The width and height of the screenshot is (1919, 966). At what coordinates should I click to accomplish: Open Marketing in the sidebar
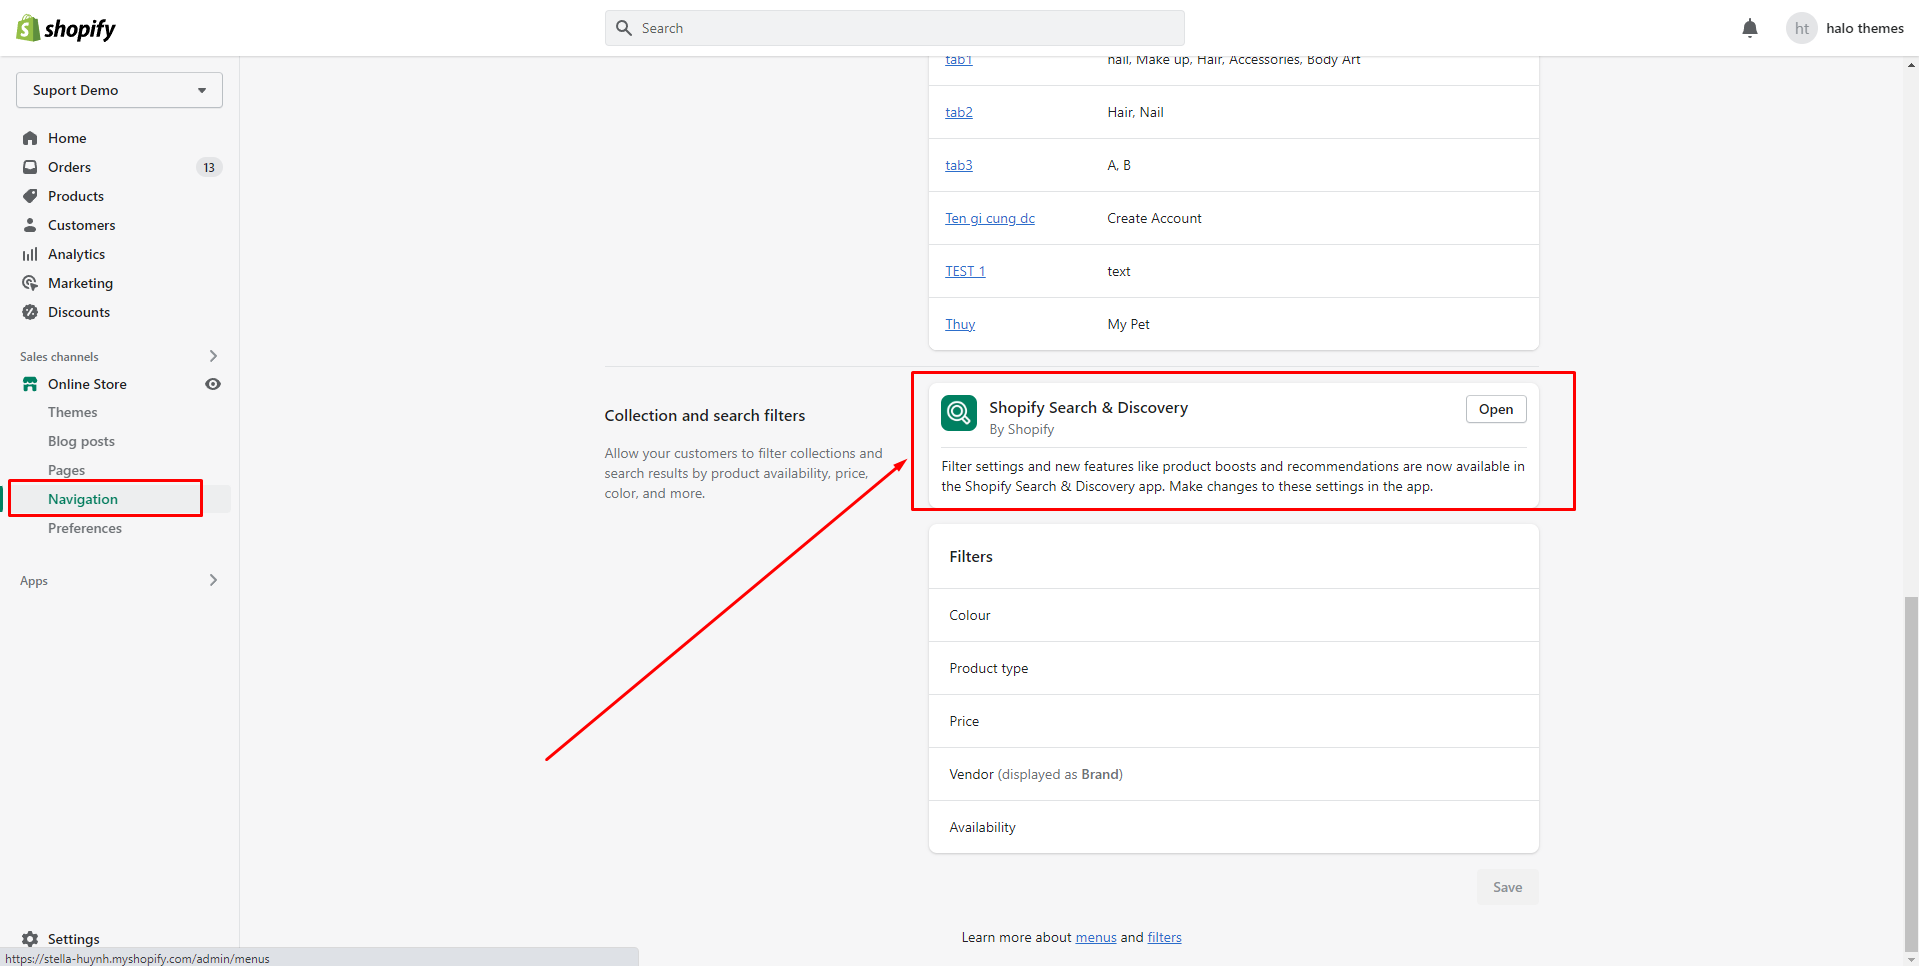tap(80, 283)
